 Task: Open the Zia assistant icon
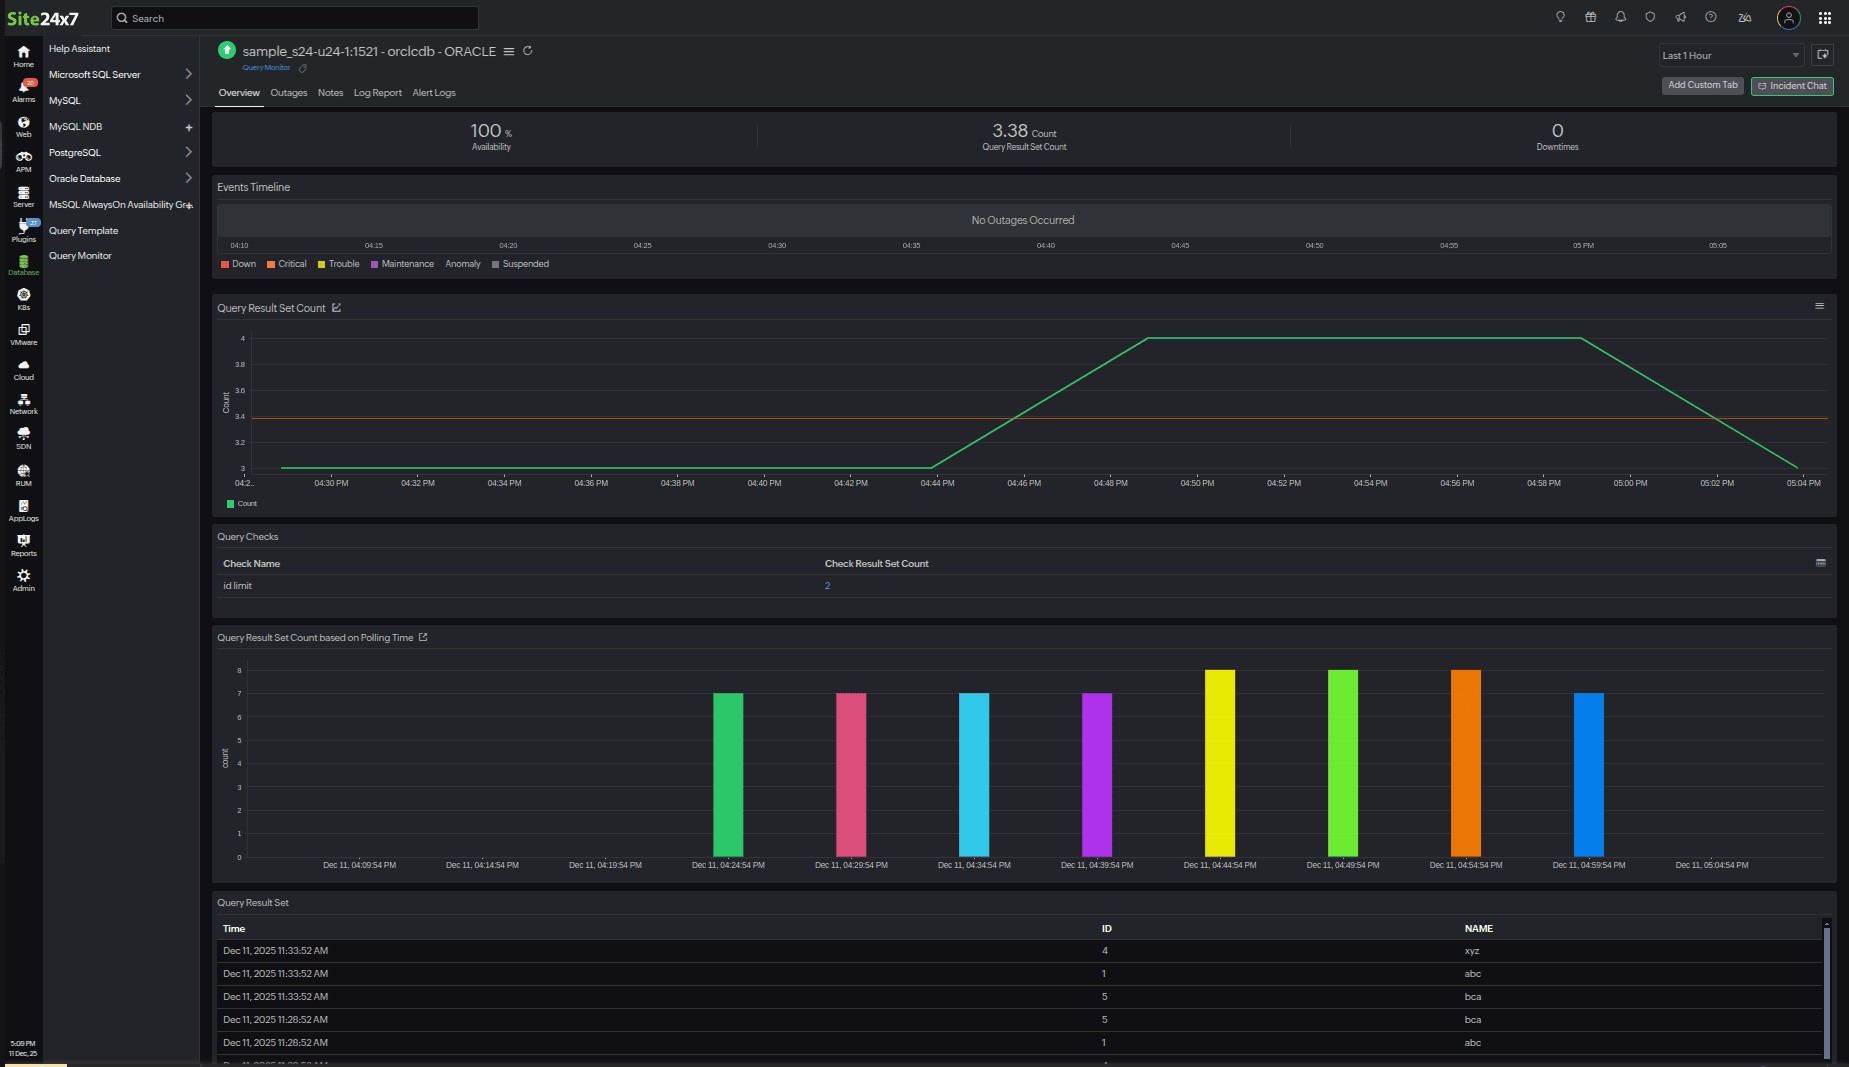[x=1745, y=17]
